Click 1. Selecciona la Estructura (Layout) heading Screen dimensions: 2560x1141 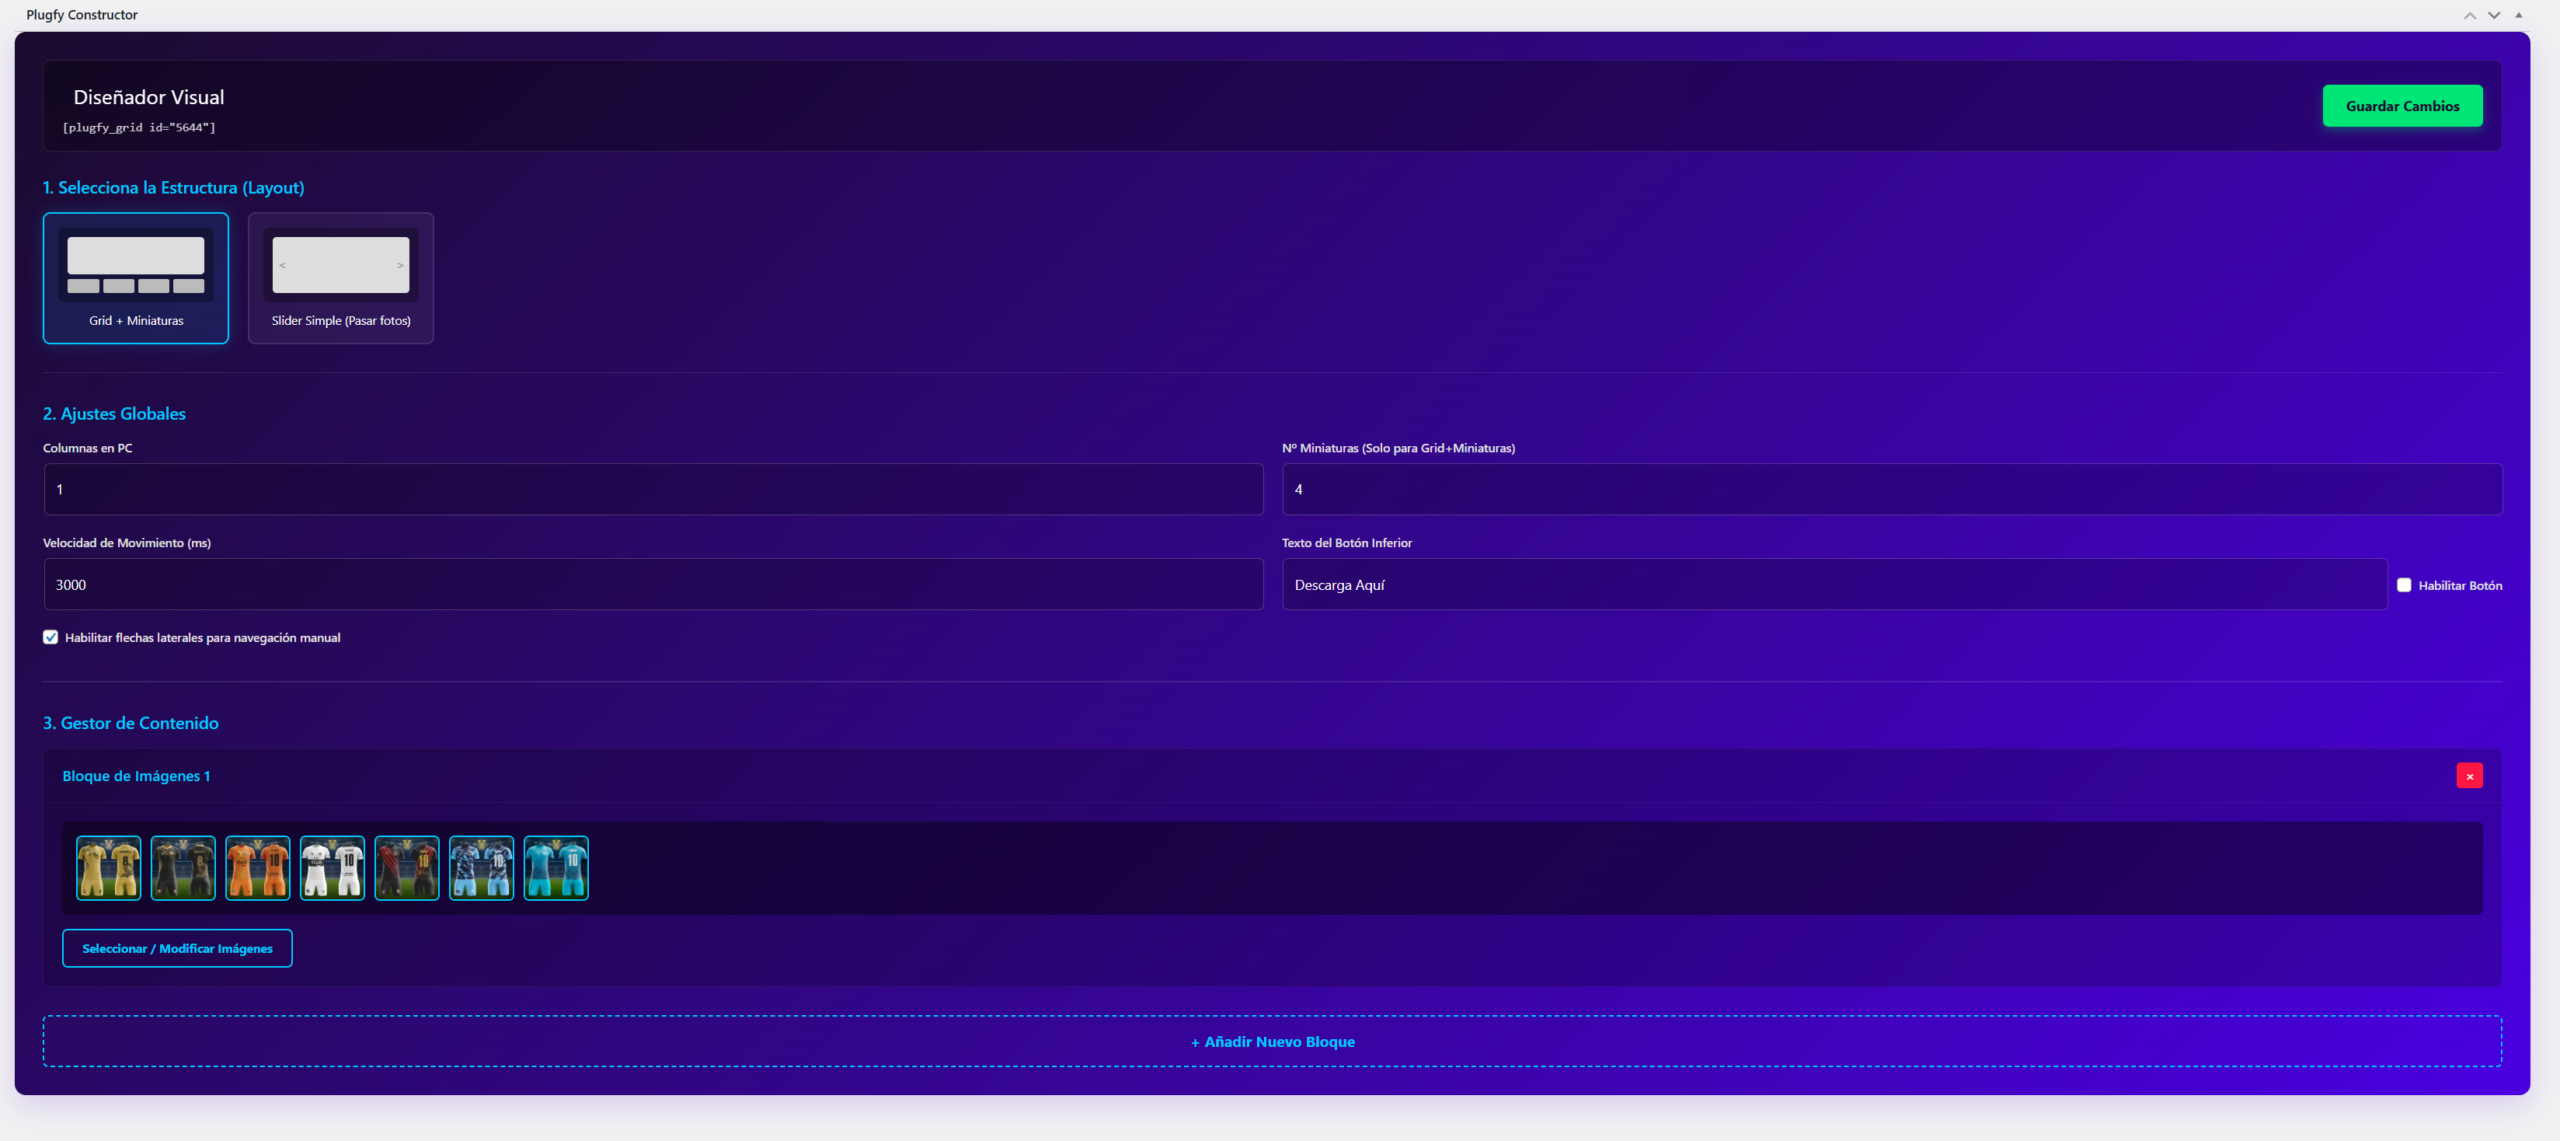click(174, 188)
